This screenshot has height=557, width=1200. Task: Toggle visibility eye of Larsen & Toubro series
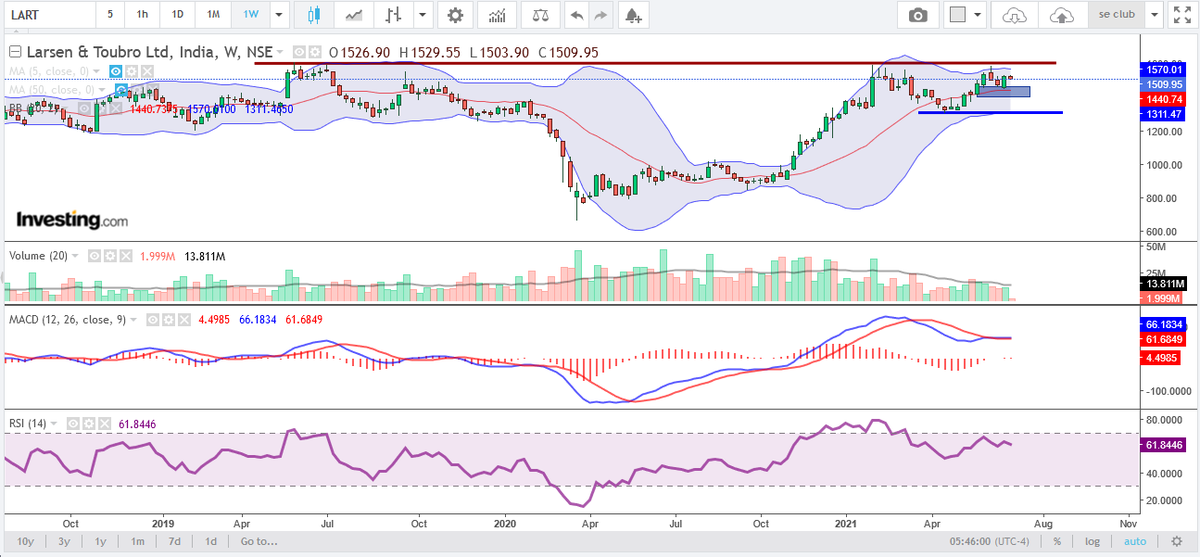click(x=299, y=52)
